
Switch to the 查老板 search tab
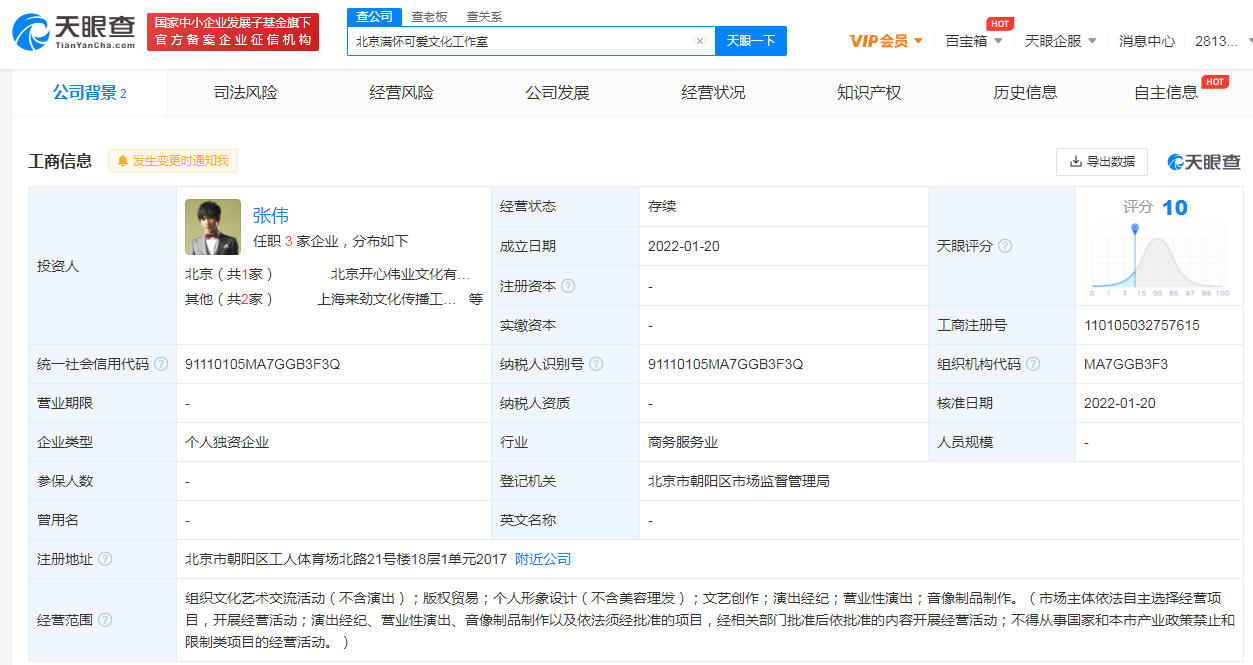[x=430, y=17]
